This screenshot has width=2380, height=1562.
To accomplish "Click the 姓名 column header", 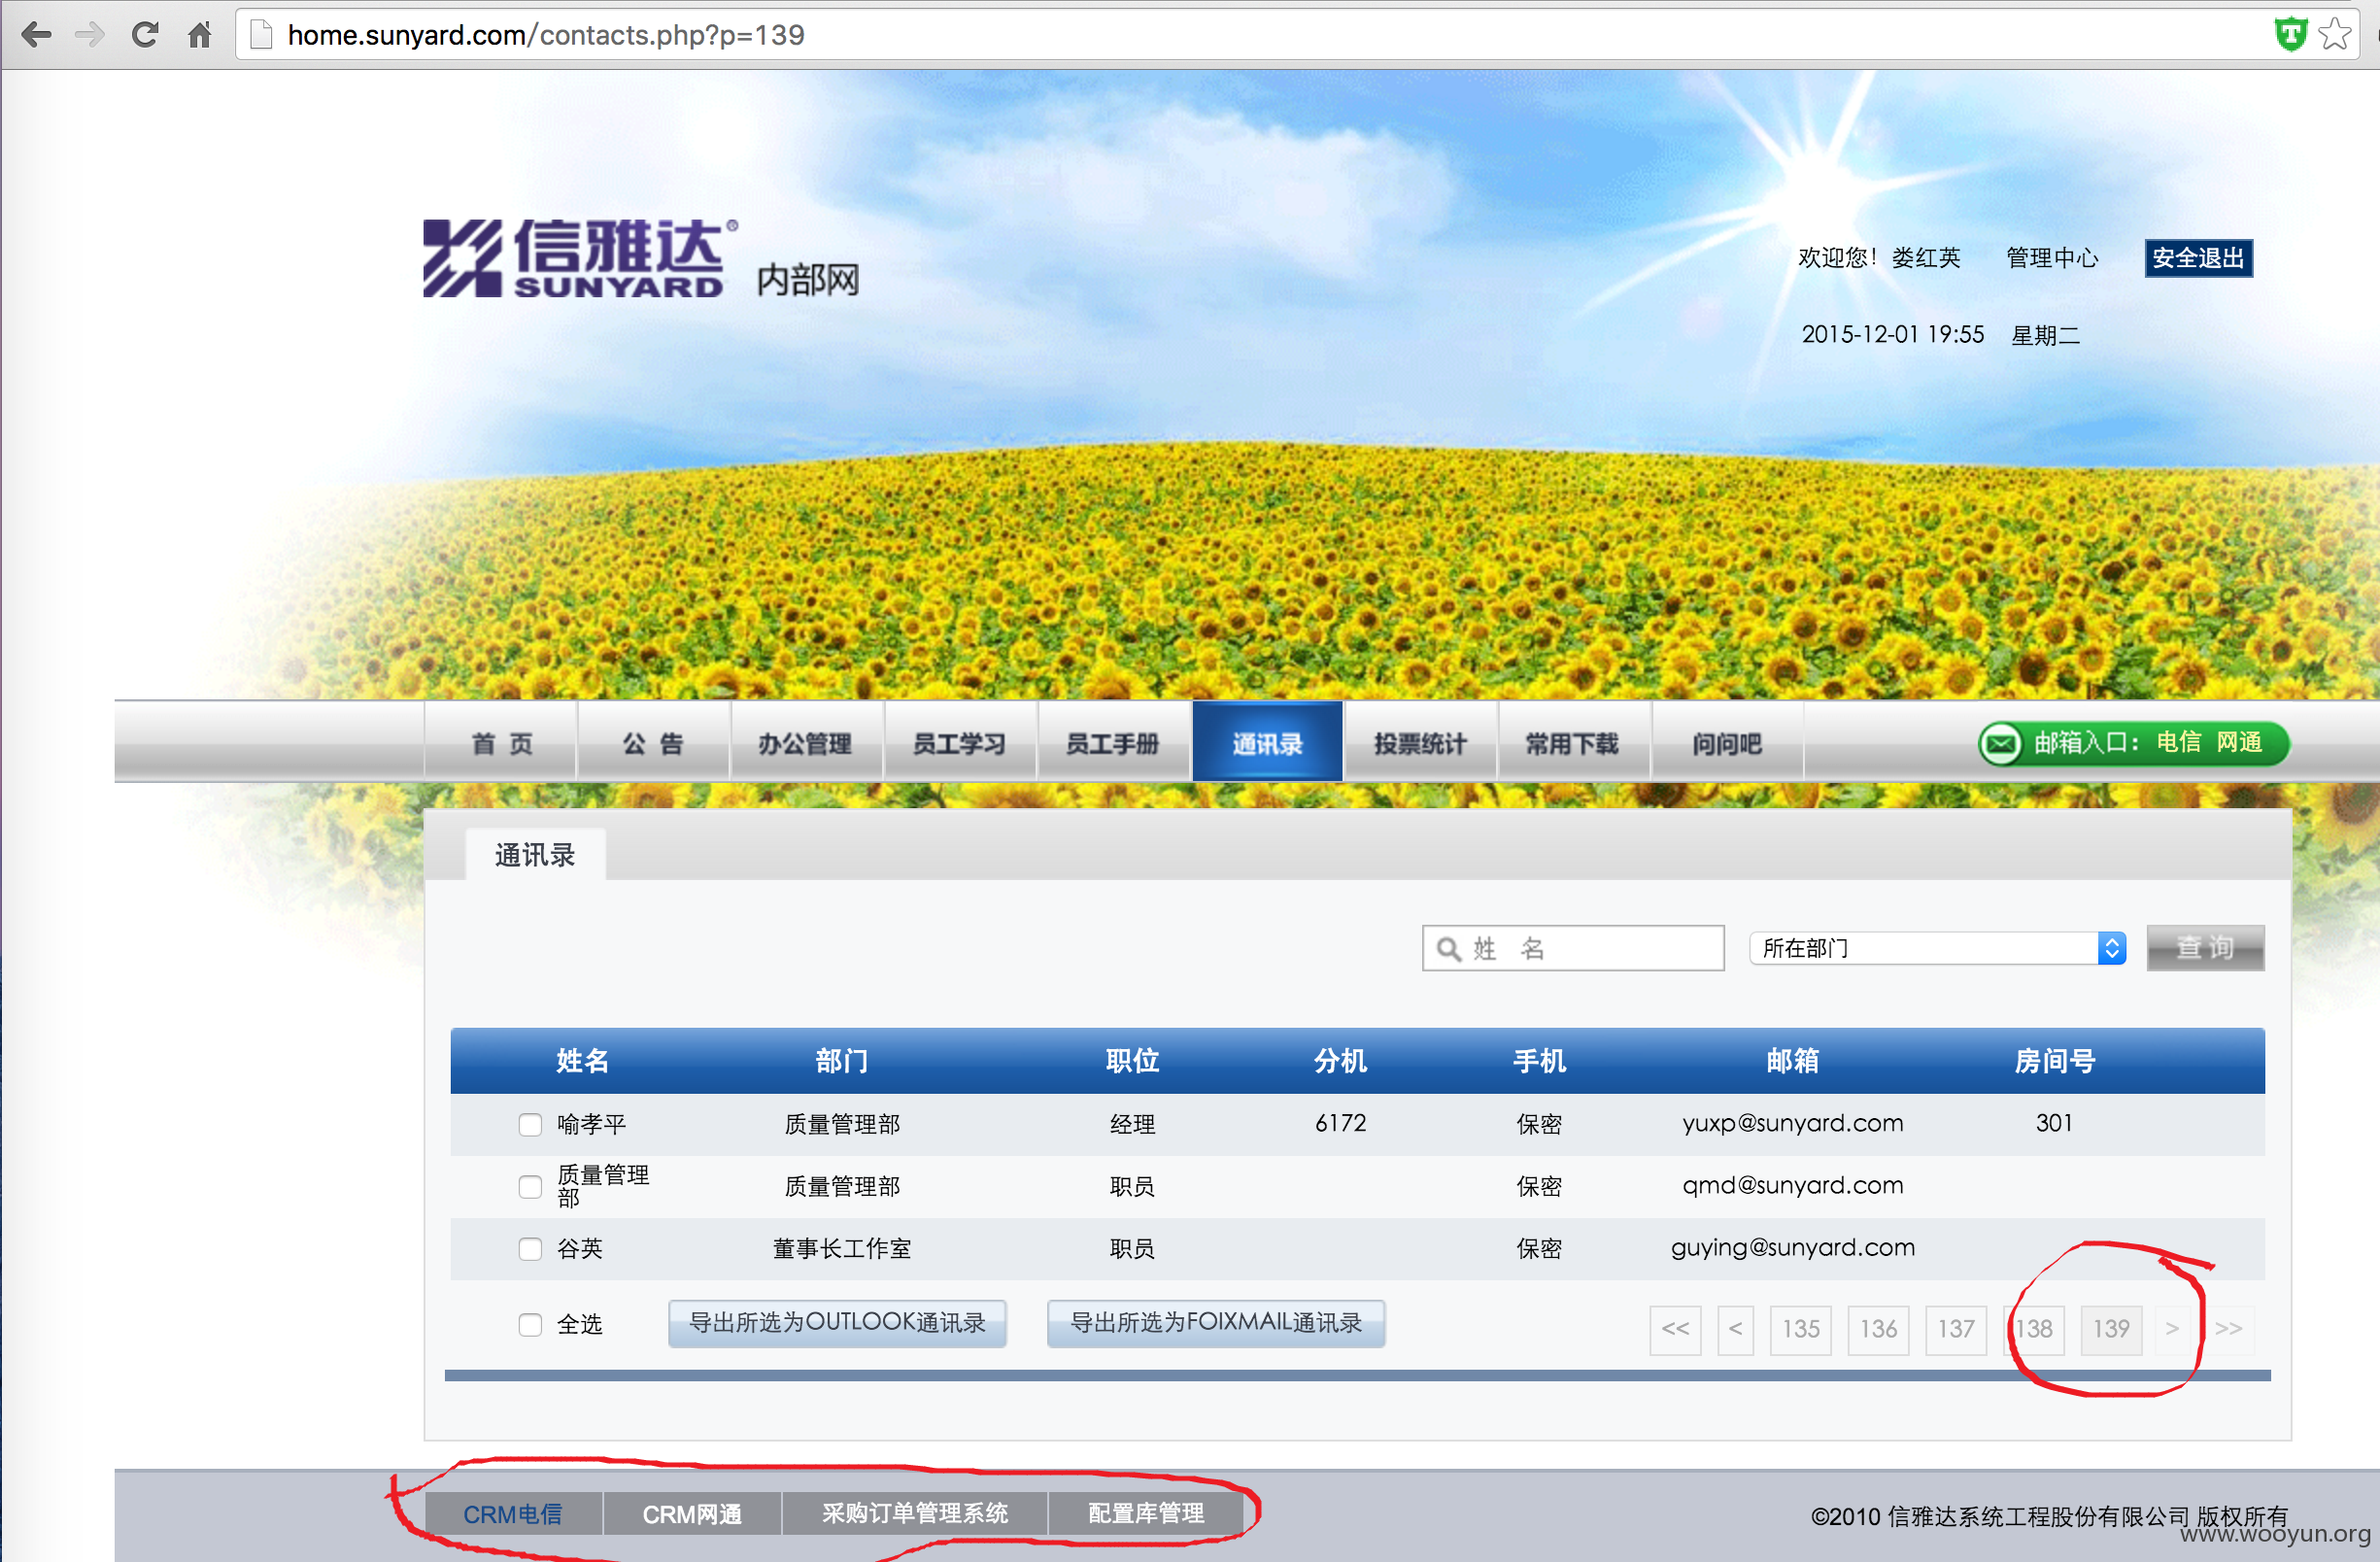I will coord(582,1060).
